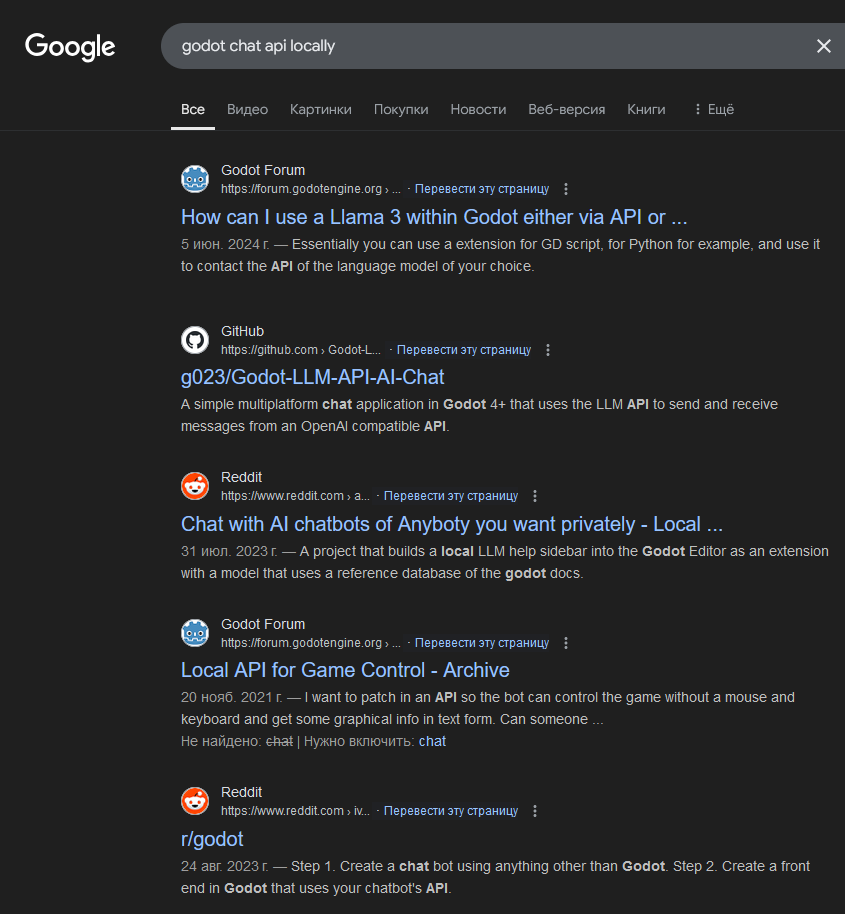This screenshot has height=914, width=845.
Task: Open 'Chat with AI chatbots of Anyboty' result
Action: tap(452, 524)
